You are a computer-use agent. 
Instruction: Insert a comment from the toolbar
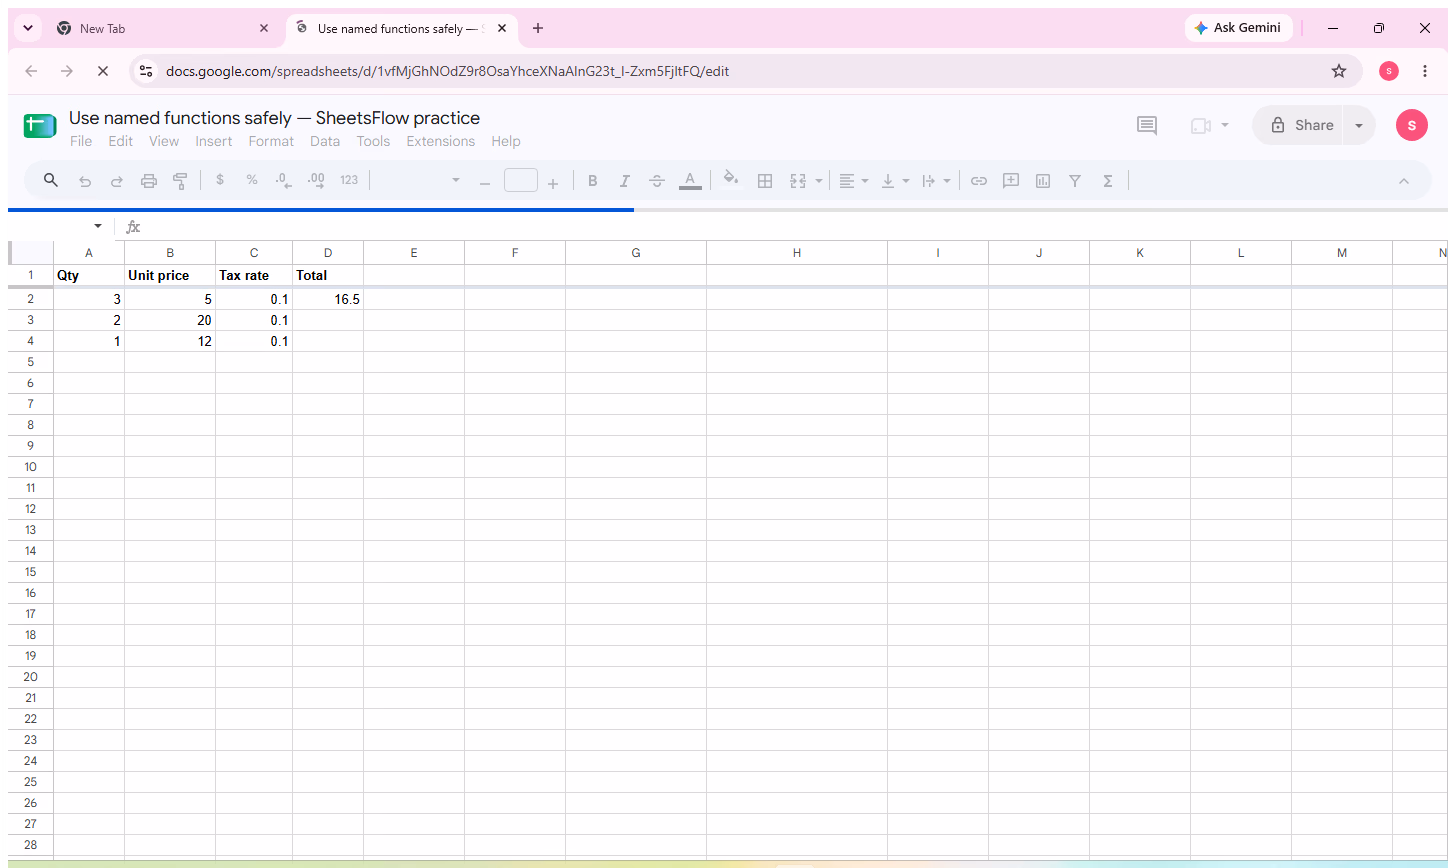click(x=1011, y=181)
